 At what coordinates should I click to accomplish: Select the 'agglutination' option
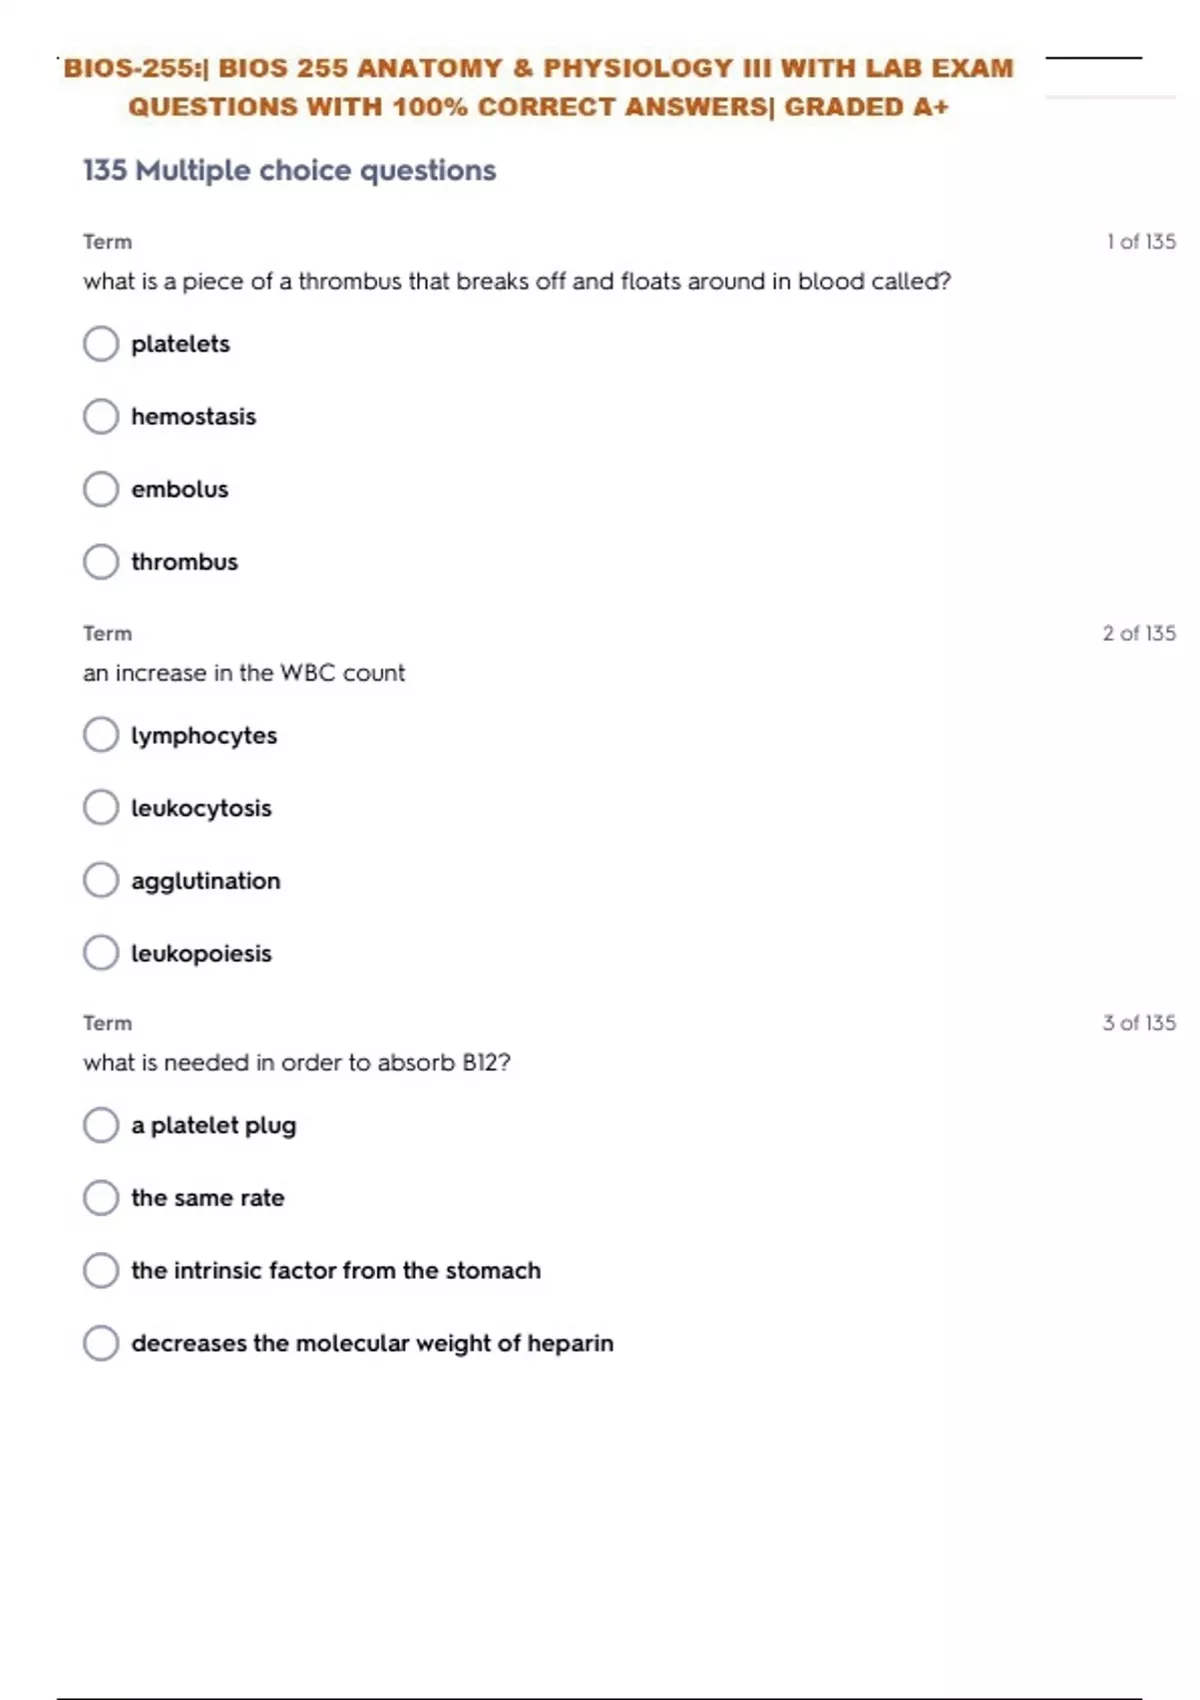(101, 881)
